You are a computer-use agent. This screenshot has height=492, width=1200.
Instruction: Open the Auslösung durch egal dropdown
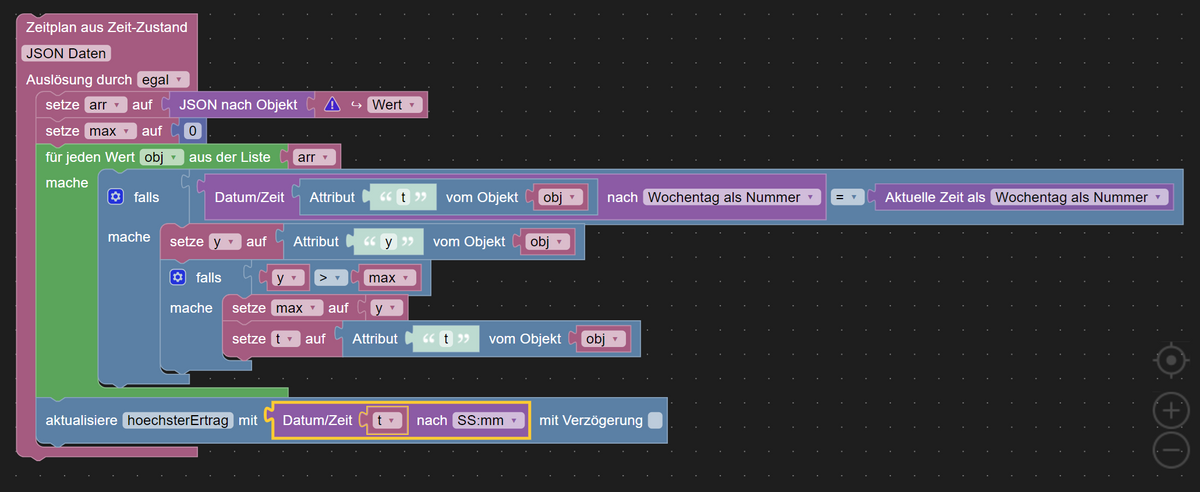tap(163, 79)
